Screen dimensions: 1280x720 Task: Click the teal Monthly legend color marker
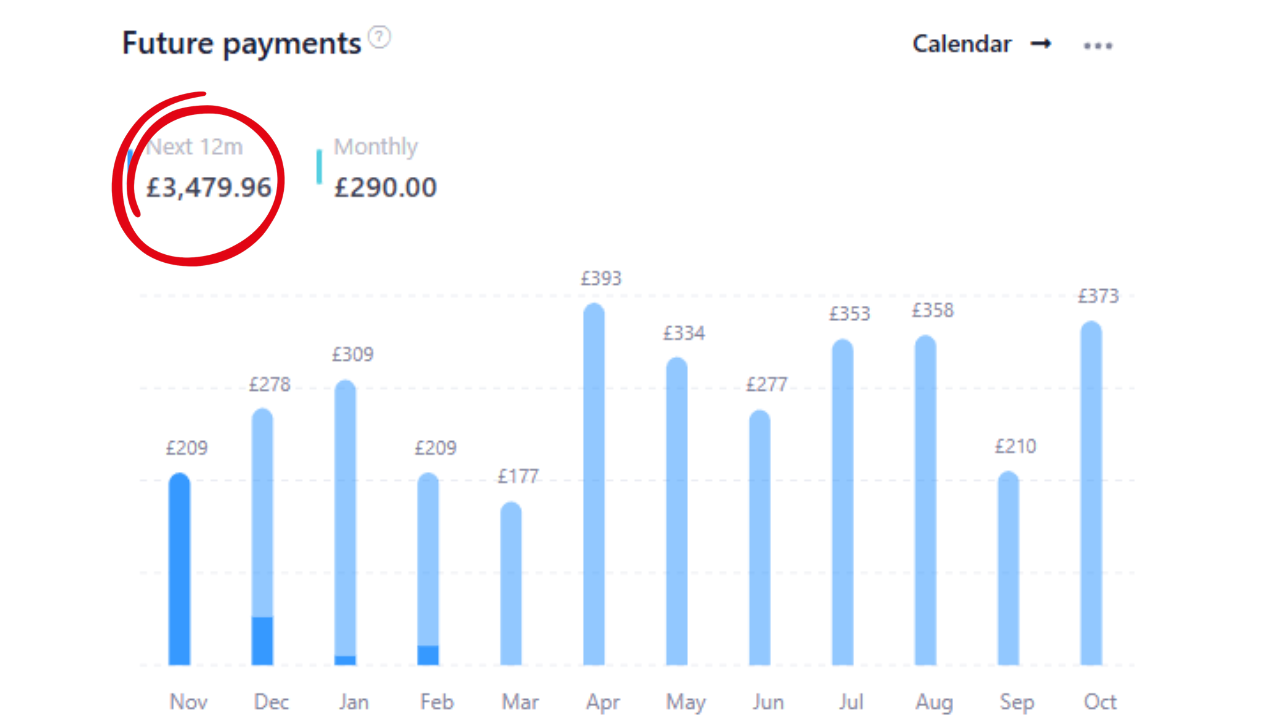point(319,167)
